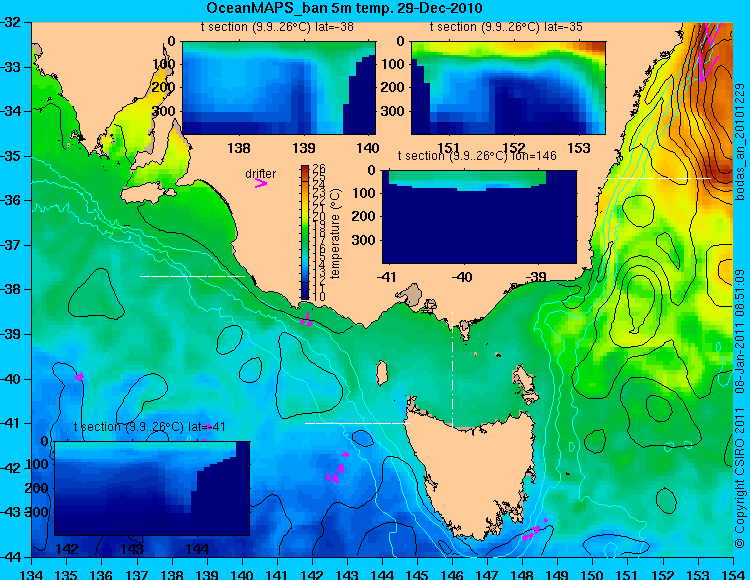
Task: Click the "134" longitude label on bottom axis
Action: (32, 574)
